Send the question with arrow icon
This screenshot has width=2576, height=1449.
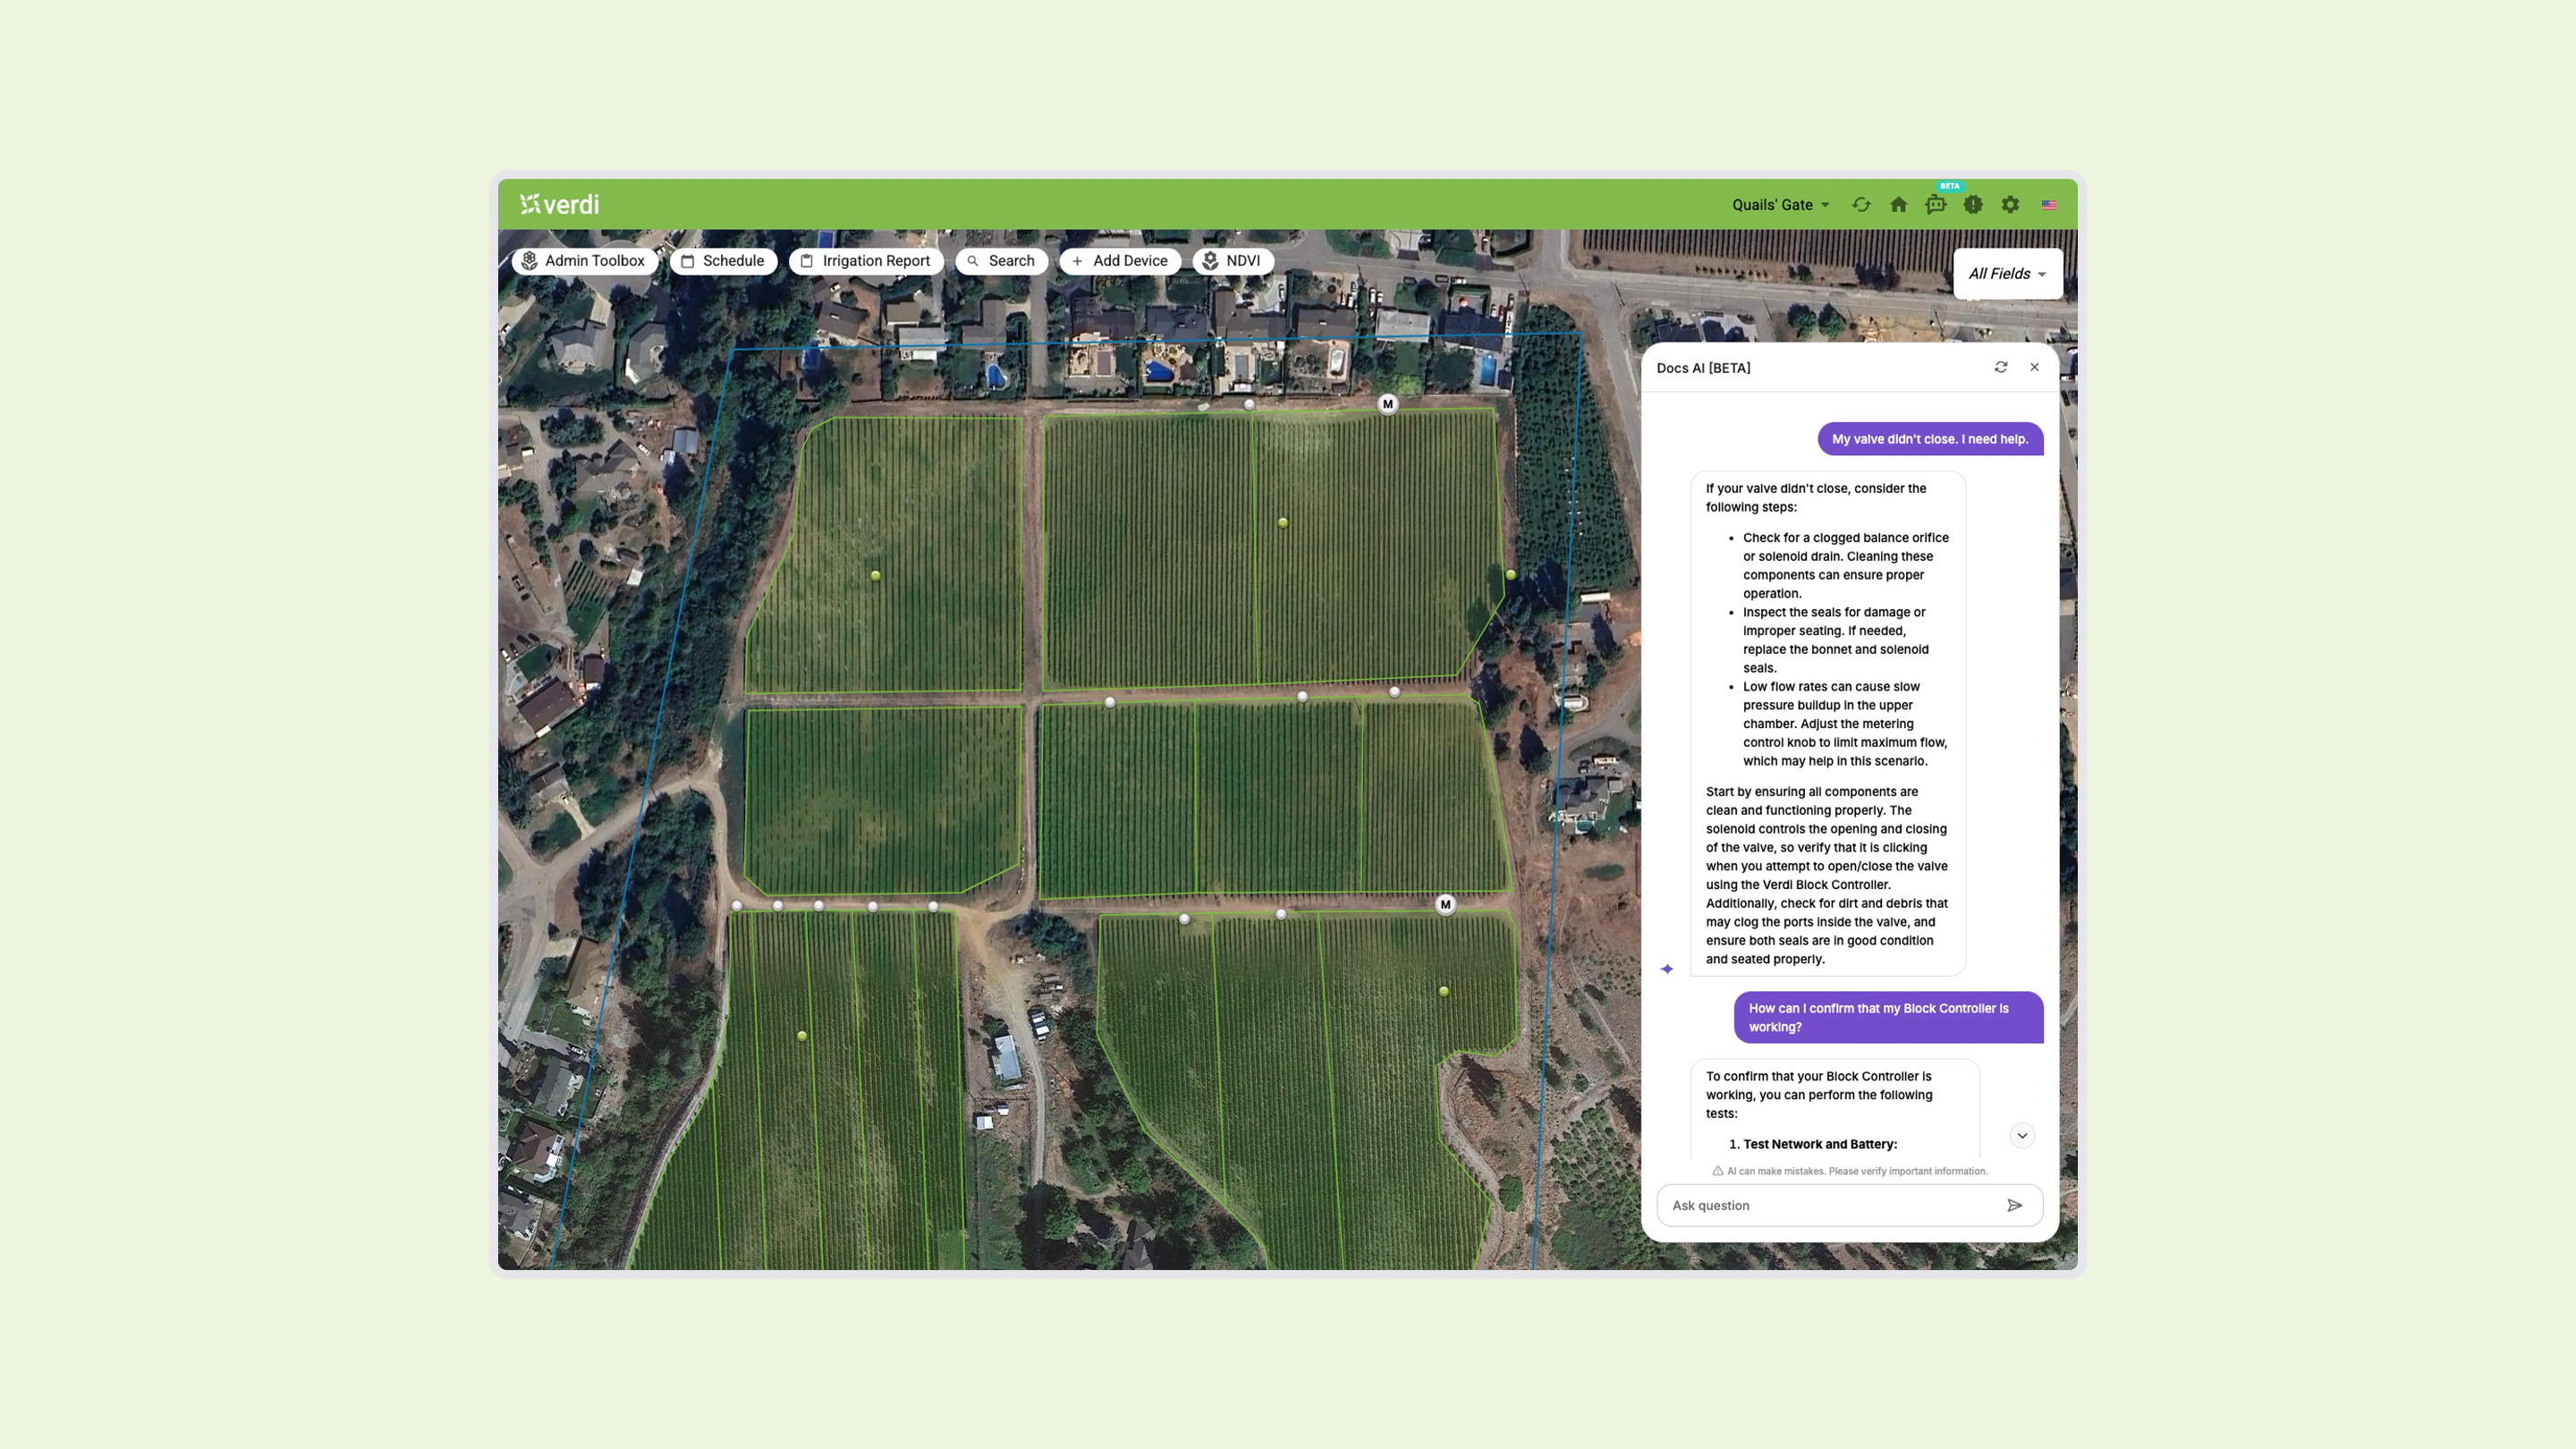tap(2015, 1205)
